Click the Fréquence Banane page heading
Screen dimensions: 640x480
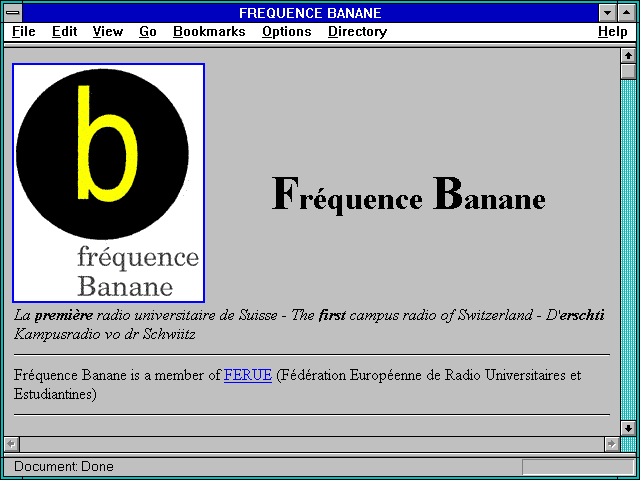tap(409, 195)
